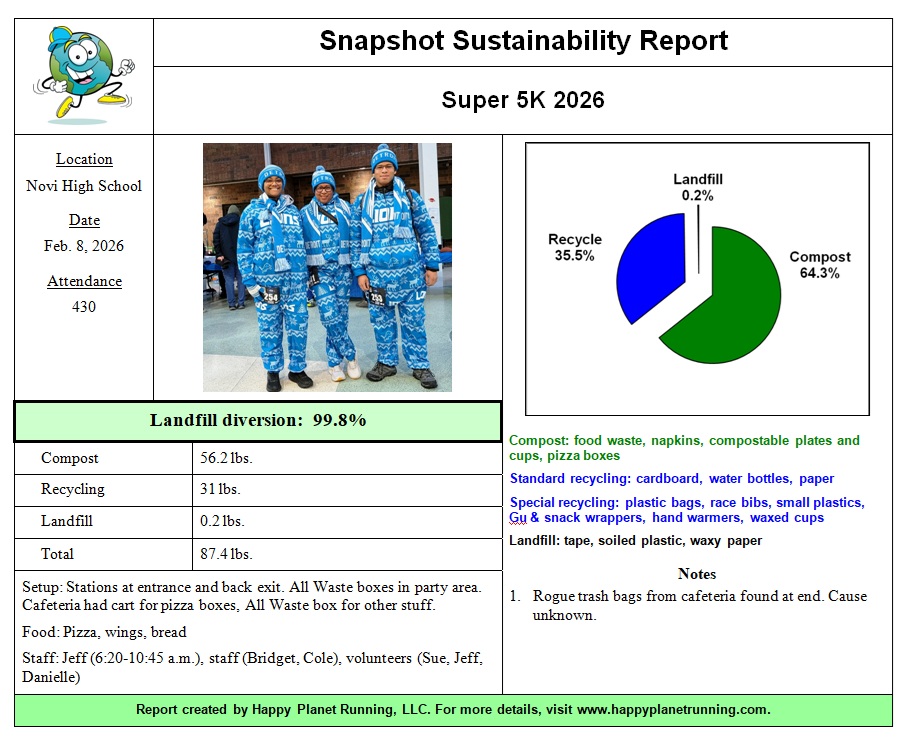Click the Compost 64.3% chart label
The height and width of the screenshot is (747, 915).
point(820,265)
